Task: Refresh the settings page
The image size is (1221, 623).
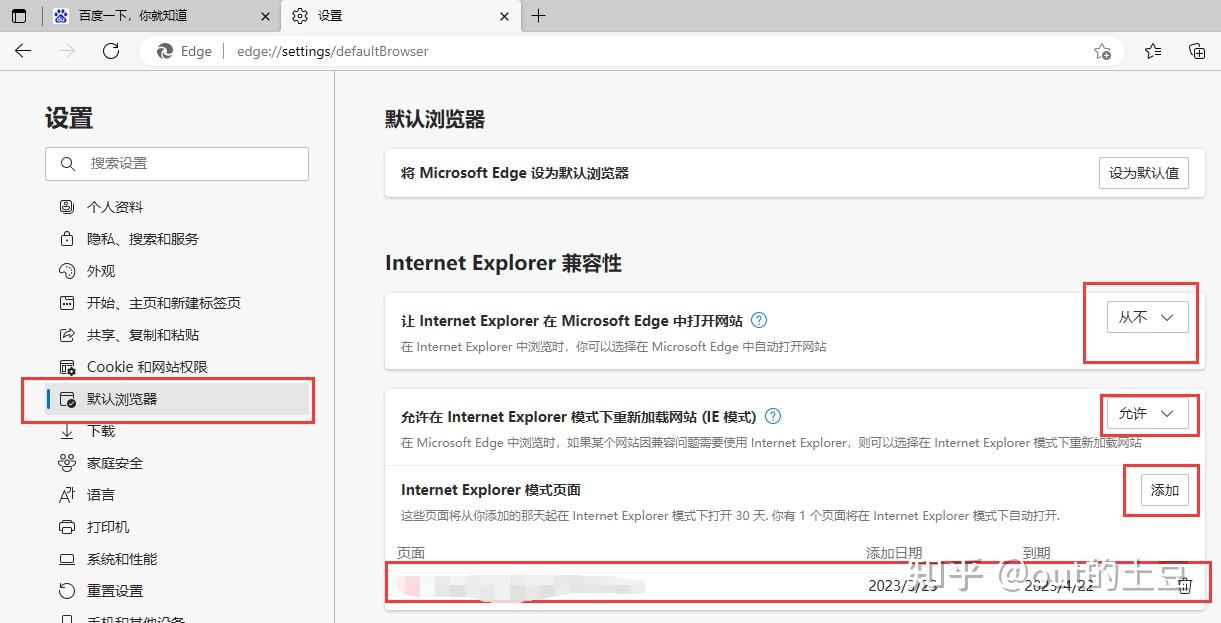Action: click(111, 51)
